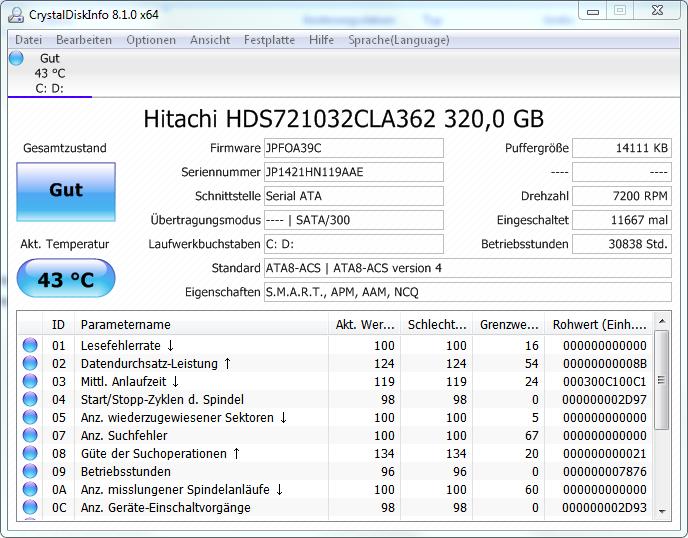This screenshot has height=538, width=688.
Task: Click the Schlecht... column header
Action: pos(437,324)
